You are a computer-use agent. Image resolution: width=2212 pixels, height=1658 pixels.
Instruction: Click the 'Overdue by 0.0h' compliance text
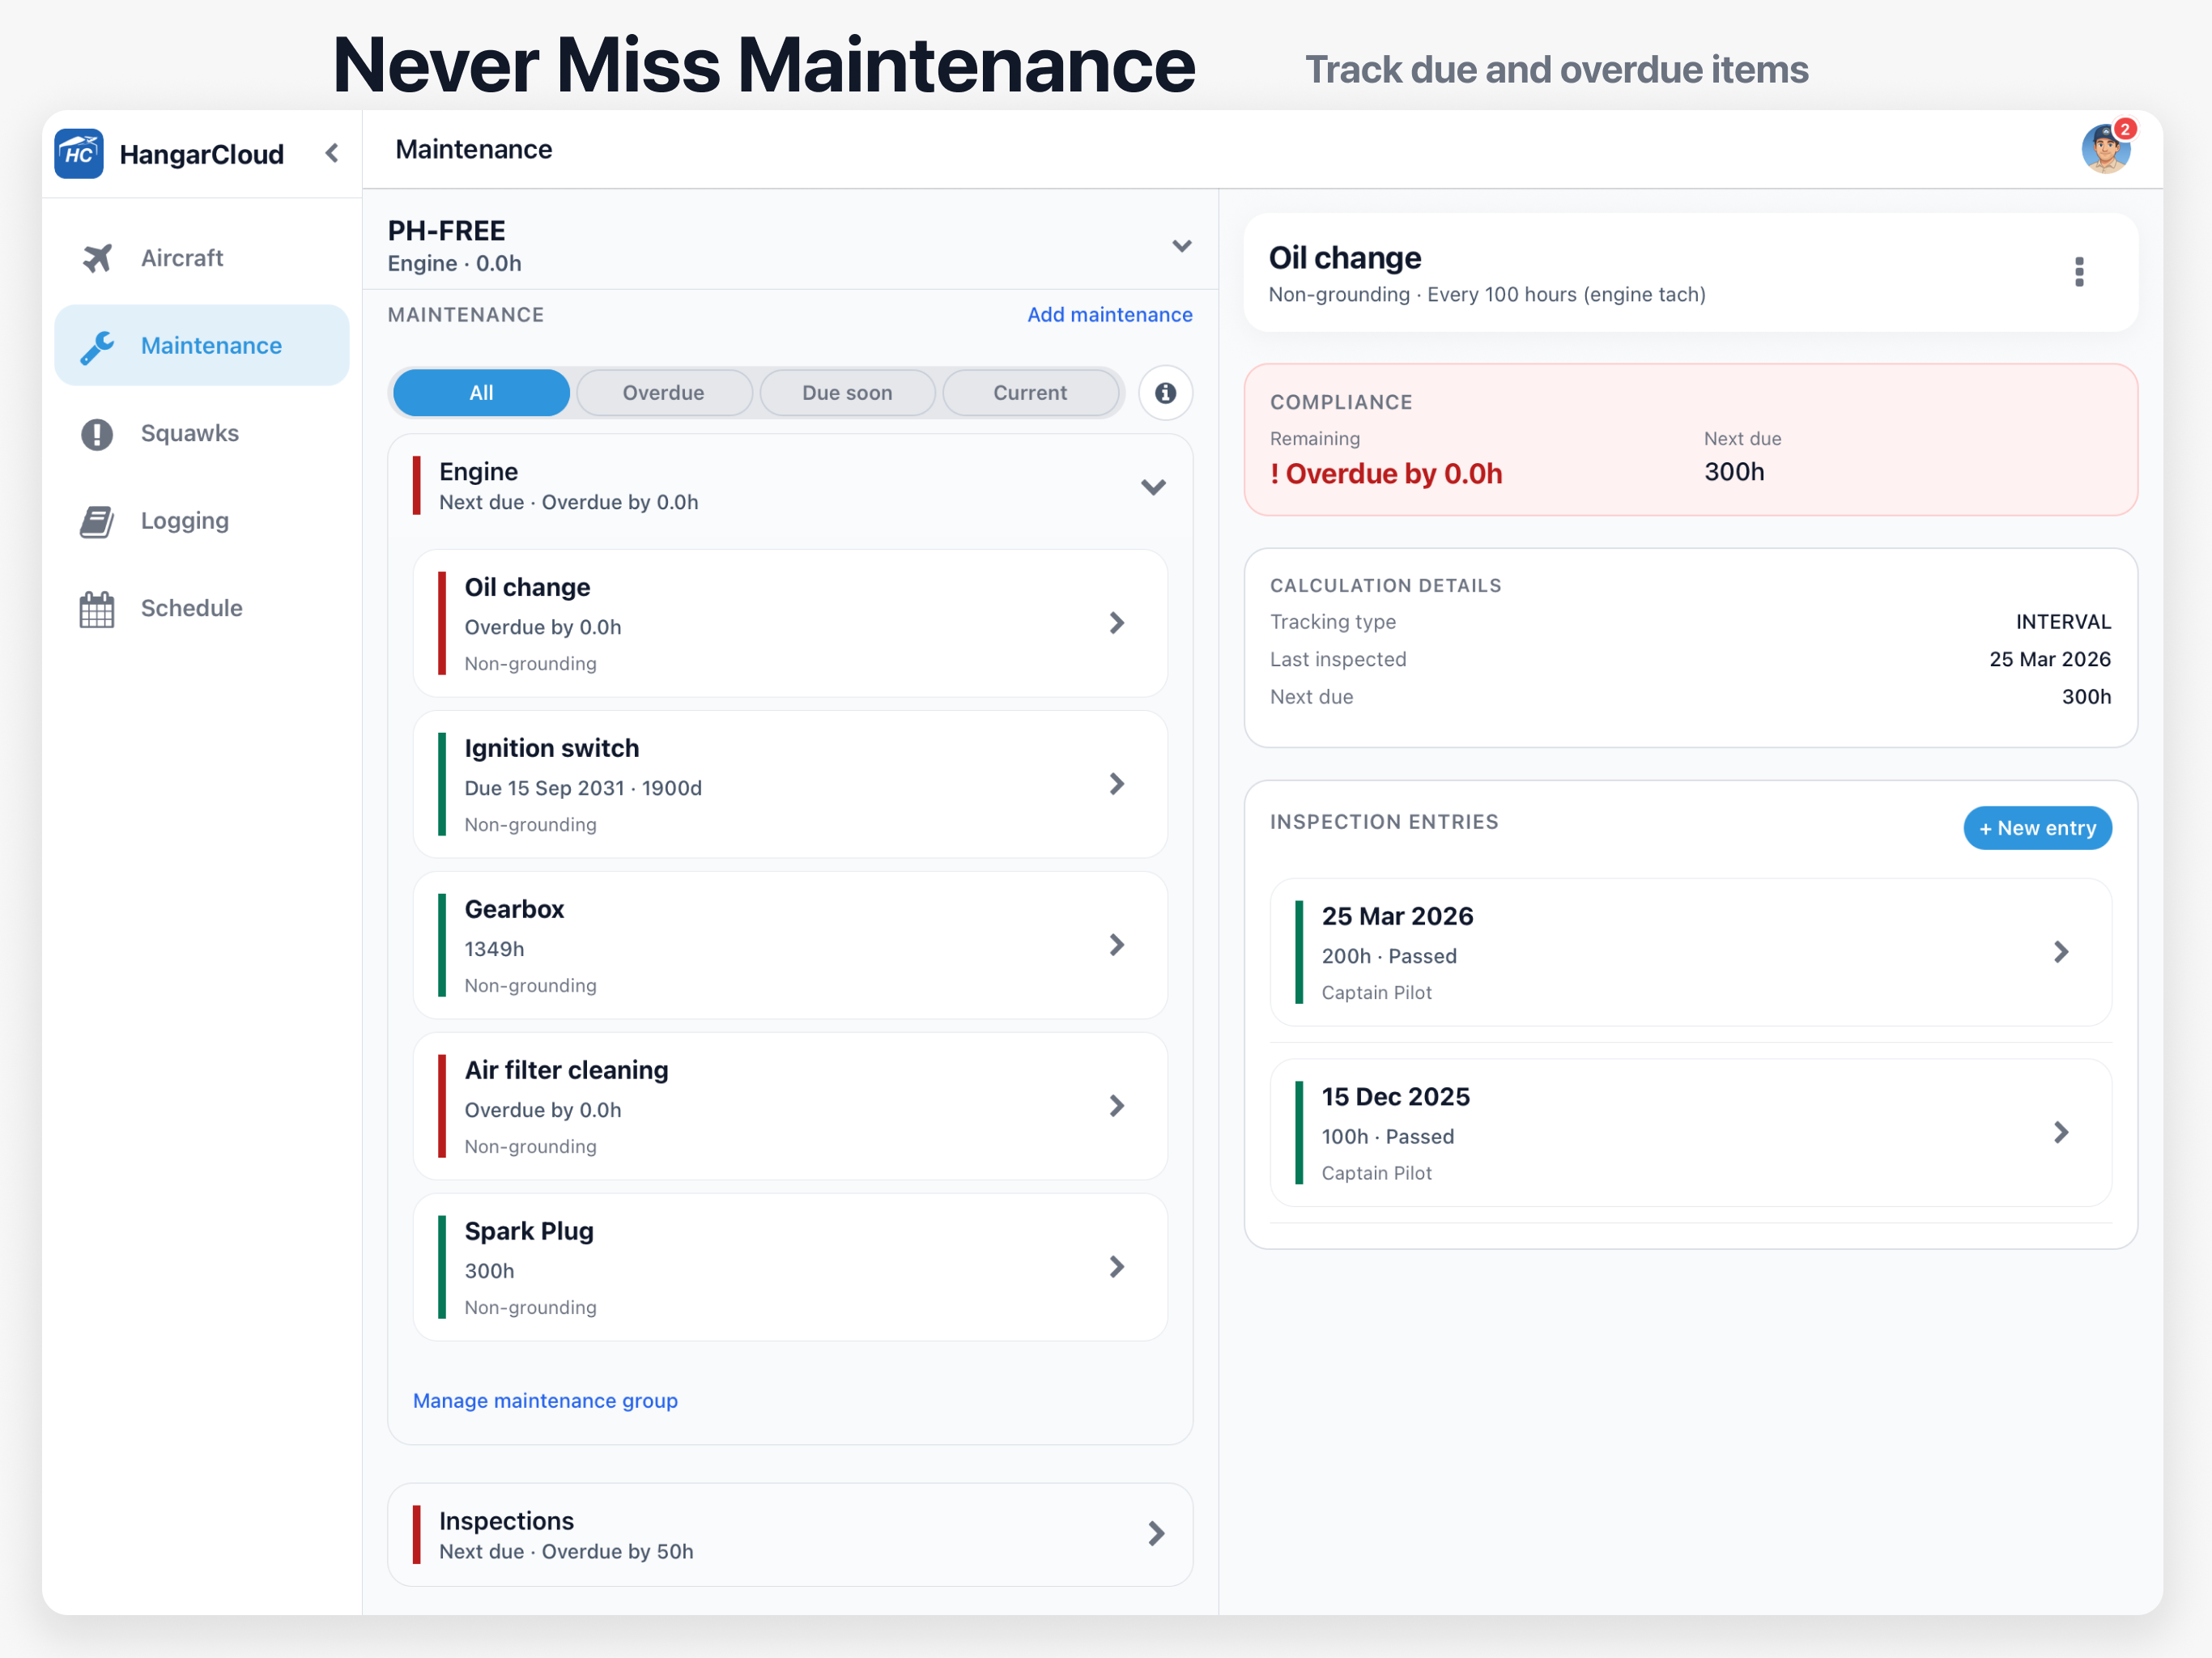tap(1386, 474)
